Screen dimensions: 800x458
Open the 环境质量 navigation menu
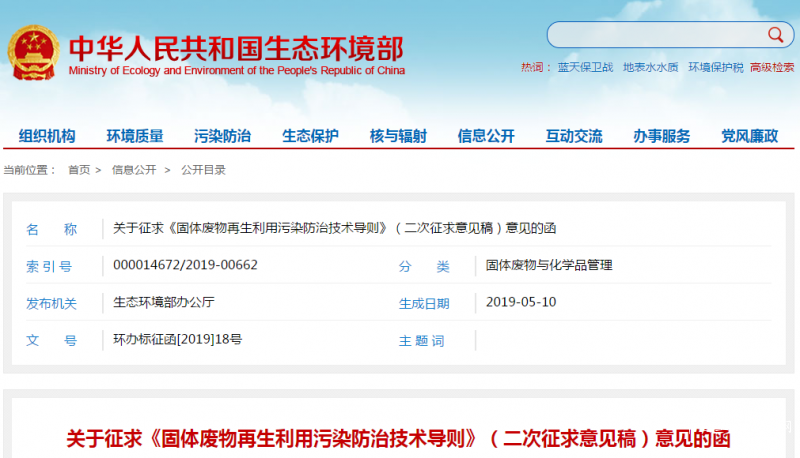(x=135, y=136)
